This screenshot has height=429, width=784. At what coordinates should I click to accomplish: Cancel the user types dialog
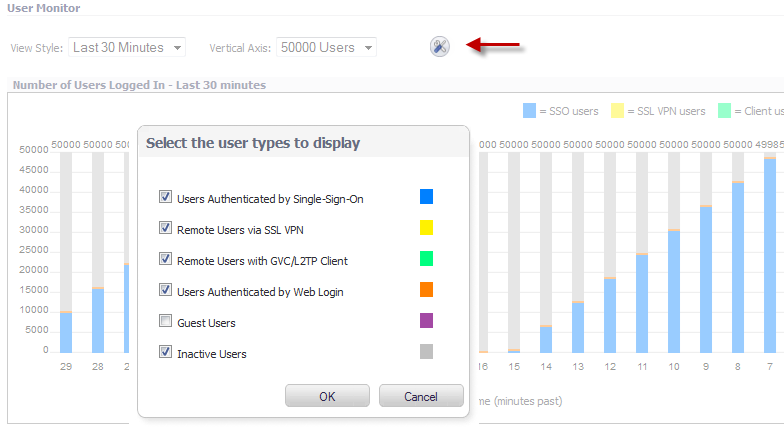[421, 396]
